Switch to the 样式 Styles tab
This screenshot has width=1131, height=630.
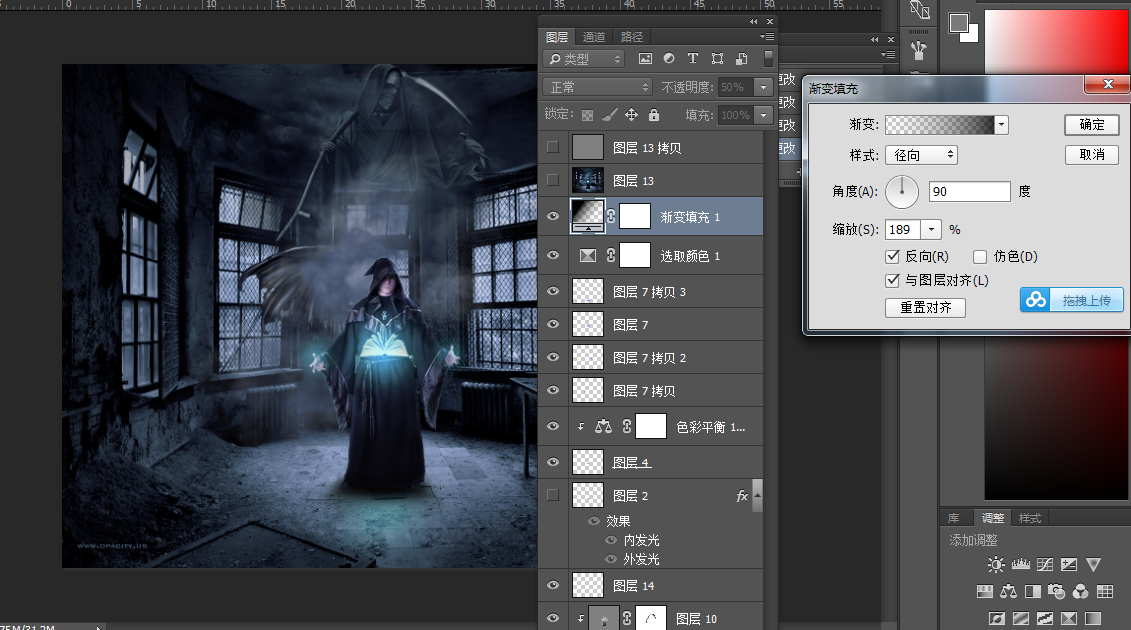tap(1030, 518)
